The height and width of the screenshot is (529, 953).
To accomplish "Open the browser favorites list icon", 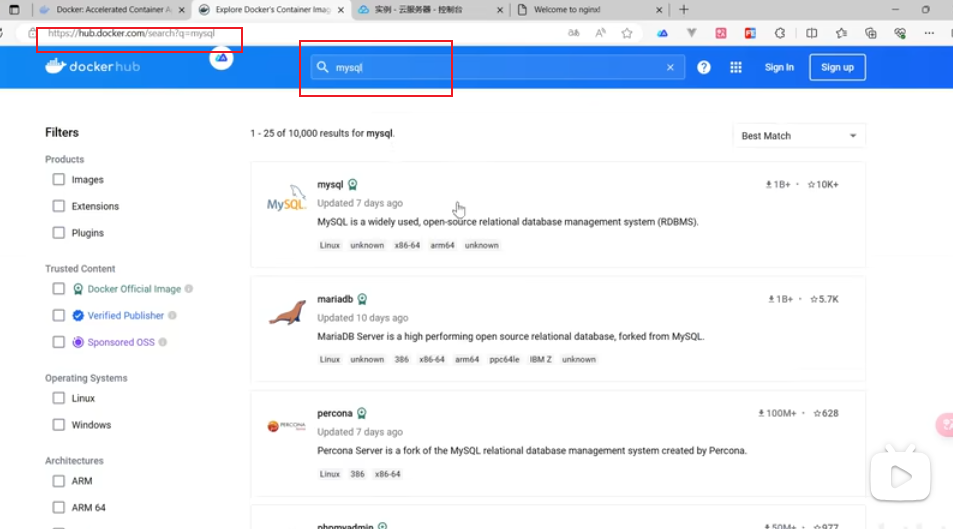I will click(x=841, y=33).
